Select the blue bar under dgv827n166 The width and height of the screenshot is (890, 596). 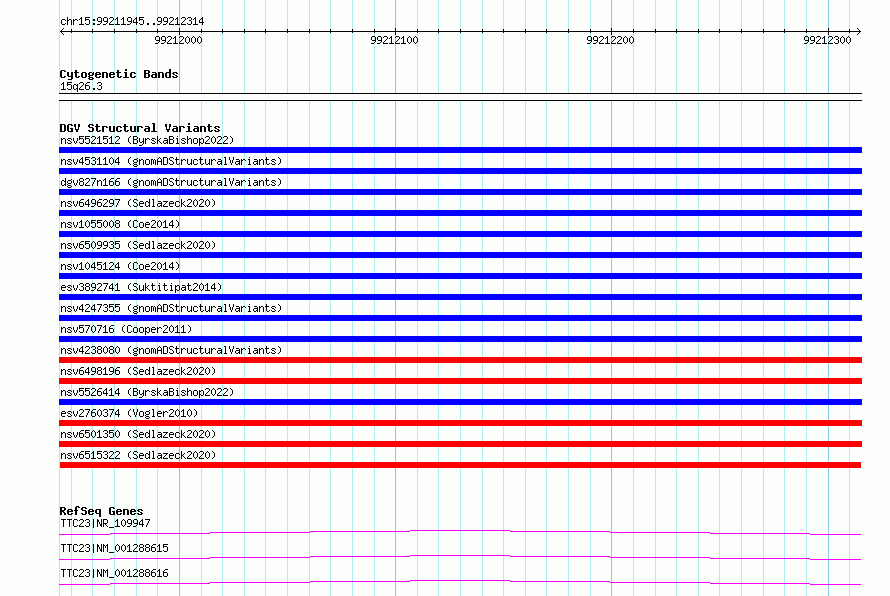tap(460, 192)
